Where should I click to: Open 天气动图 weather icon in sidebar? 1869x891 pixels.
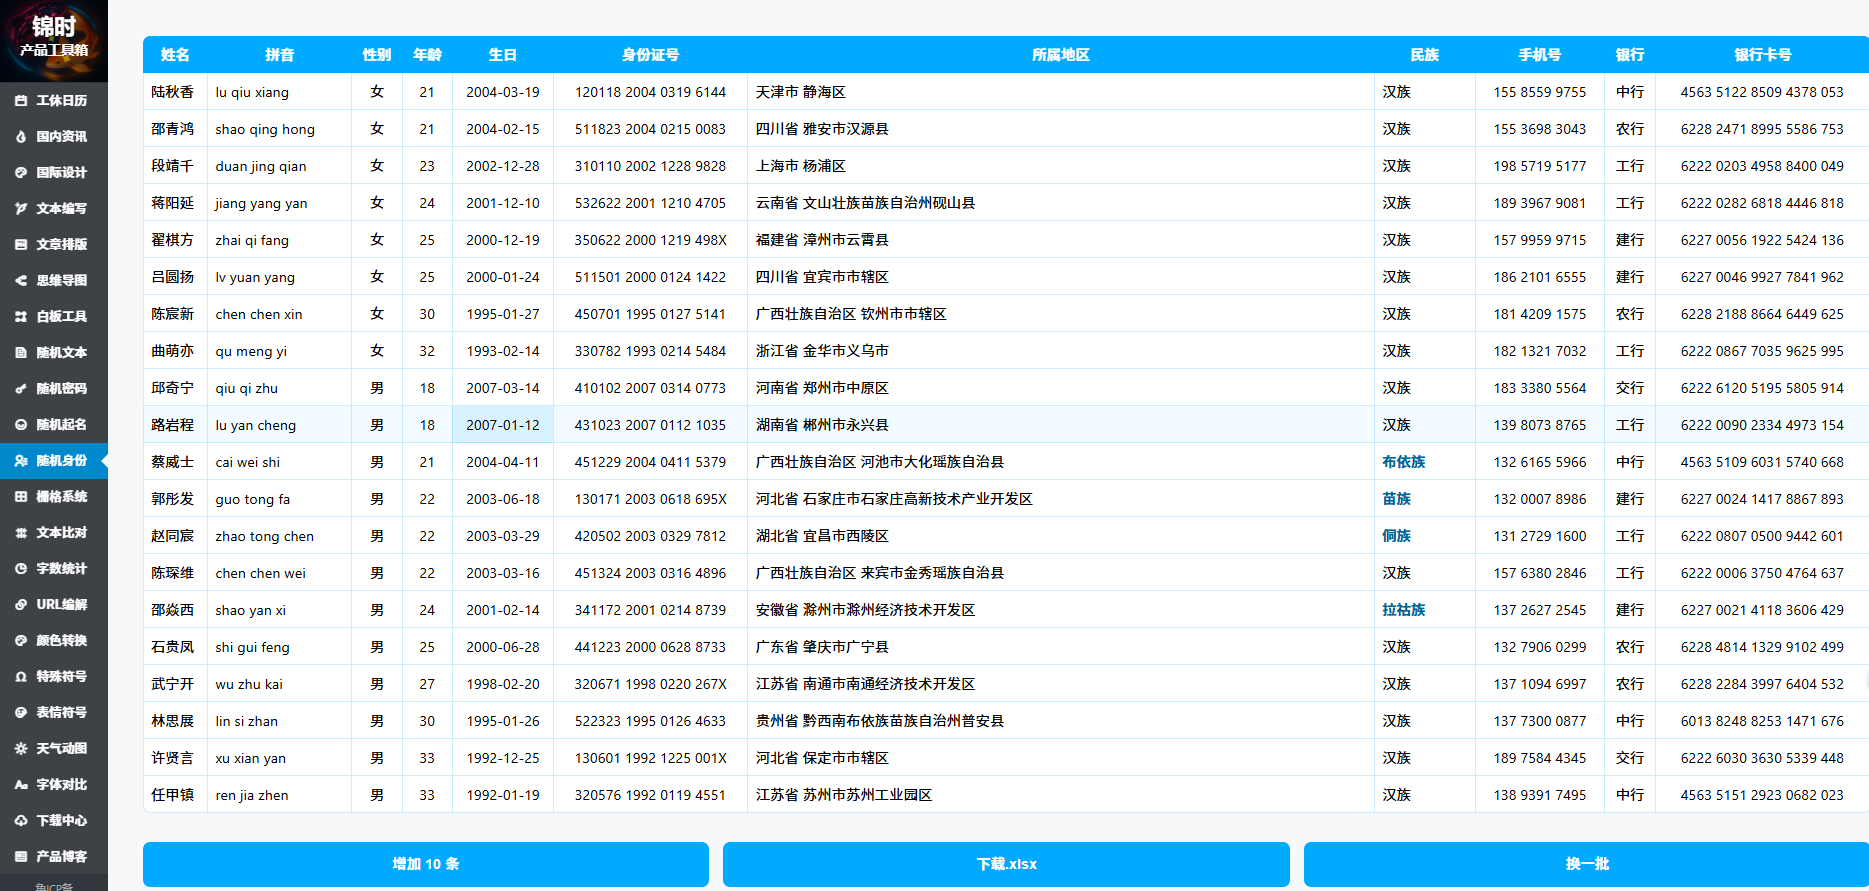pos(21,749)
